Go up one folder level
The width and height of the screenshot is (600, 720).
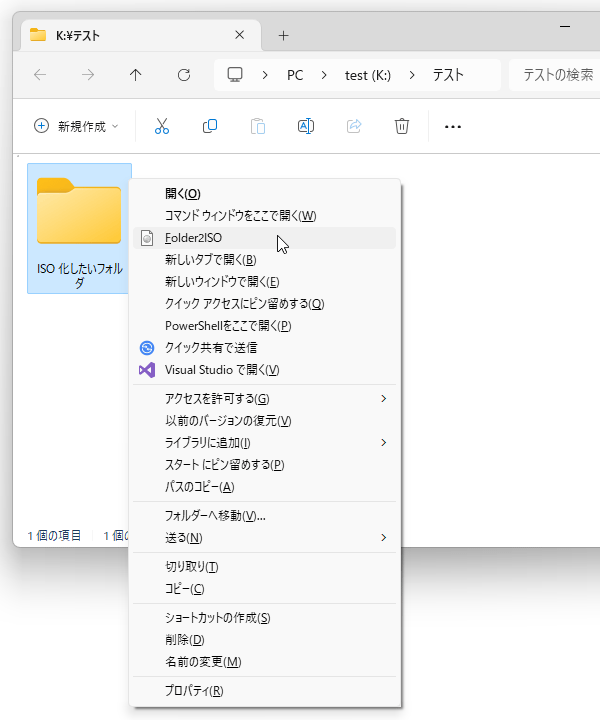(x=135, y=75)
